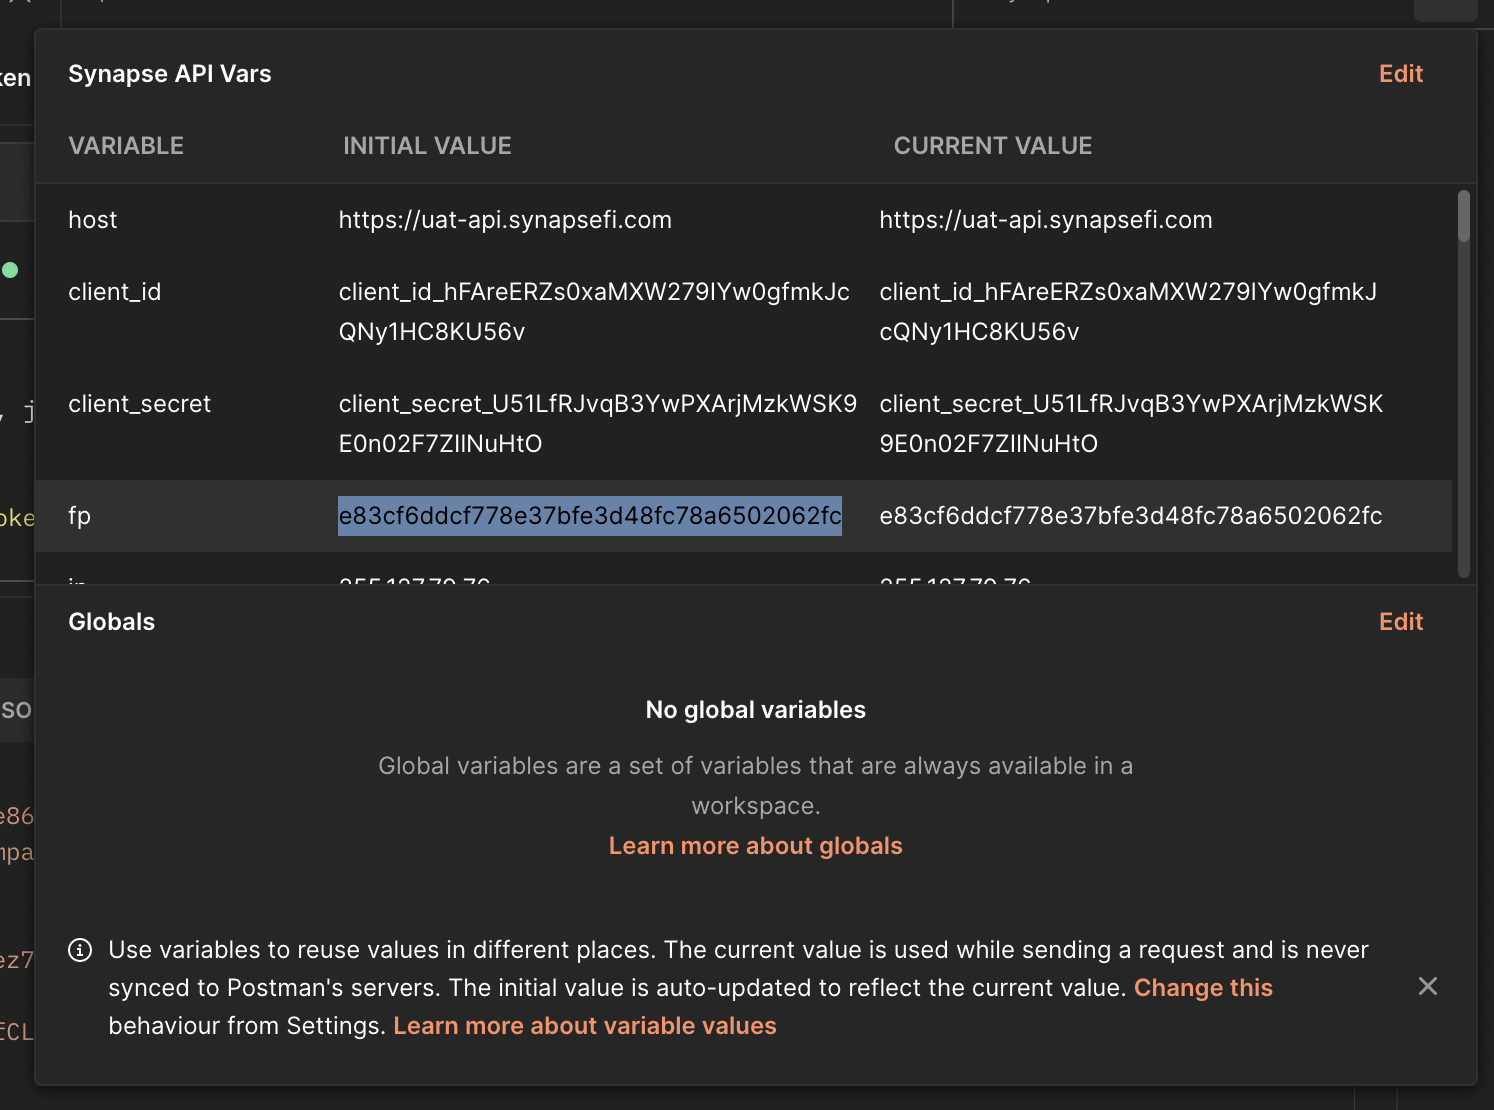Click the Synapse API Vars title
Image resolution: width=1494 pixels, height=1110 pixels.
pyautogui.click(x=170, y=74)
